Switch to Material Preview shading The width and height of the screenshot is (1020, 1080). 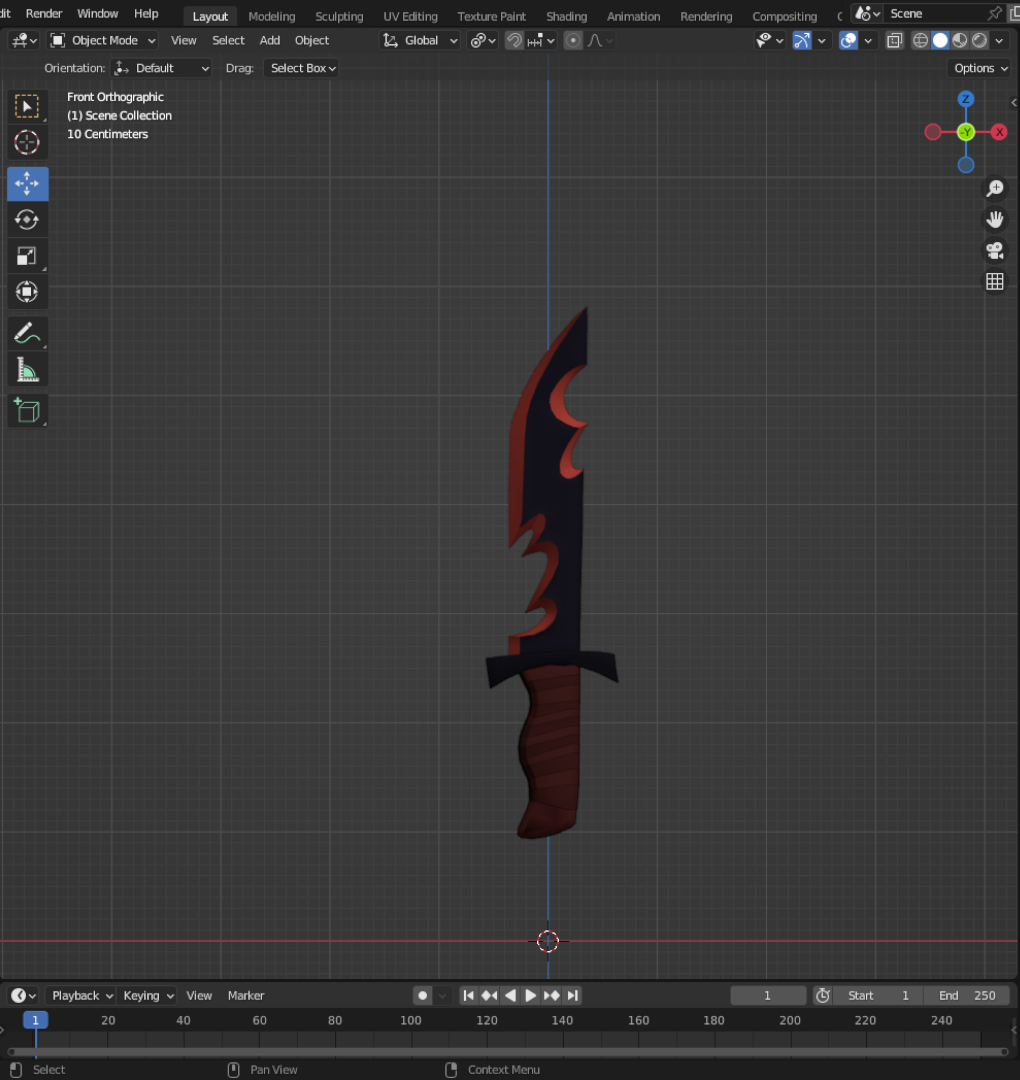click(959, 41)
